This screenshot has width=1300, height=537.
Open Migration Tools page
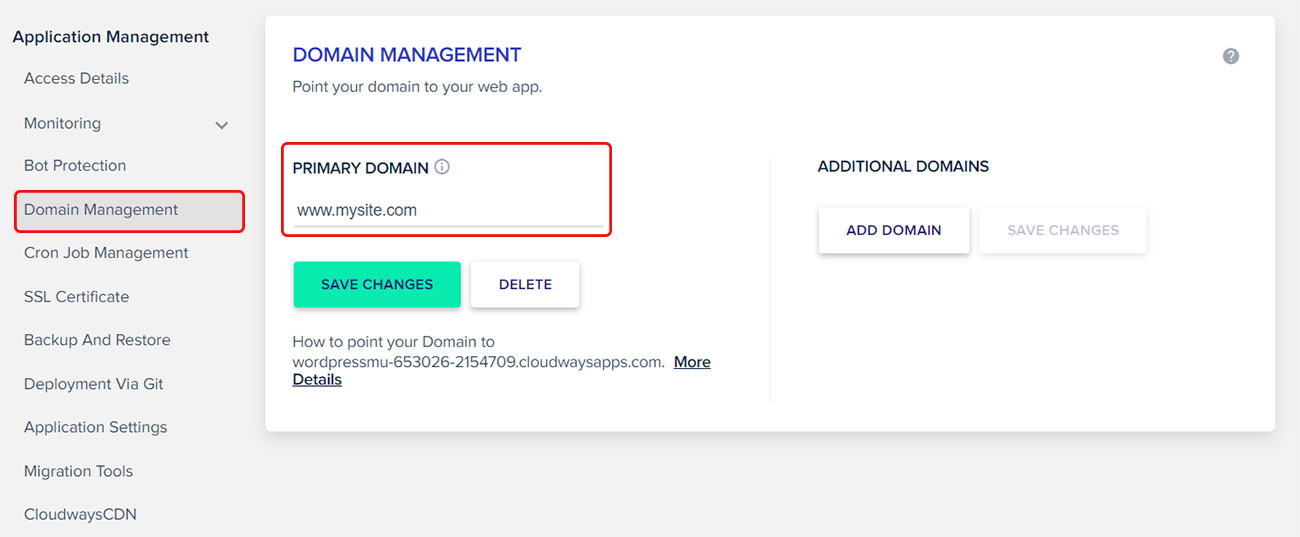78,471
